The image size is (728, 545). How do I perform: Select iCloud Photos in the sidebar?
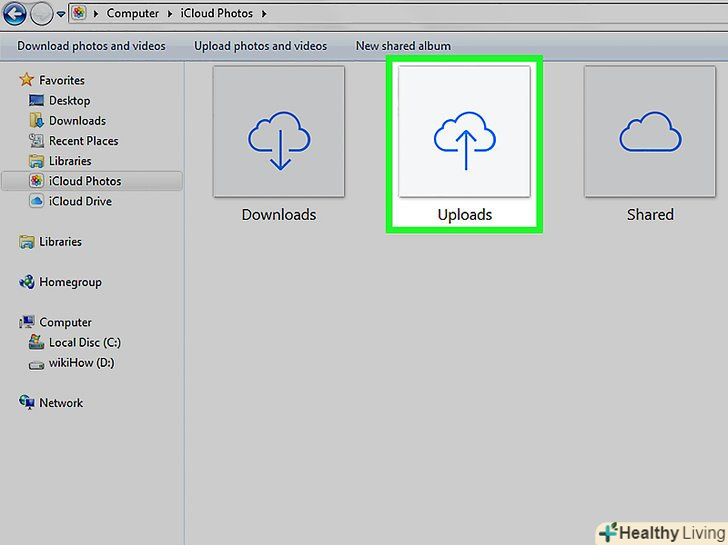tap(85, 181)
